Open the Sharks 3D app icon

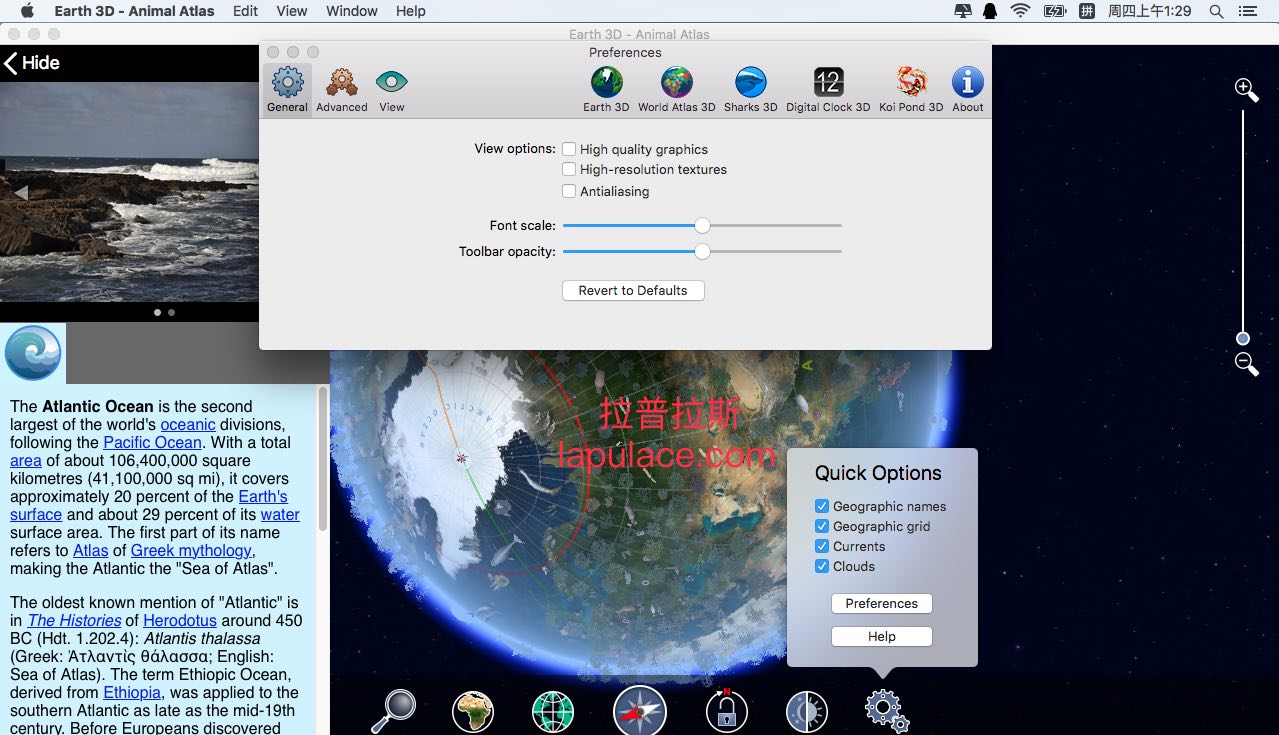pyautogui.click(x=750, y=90)
